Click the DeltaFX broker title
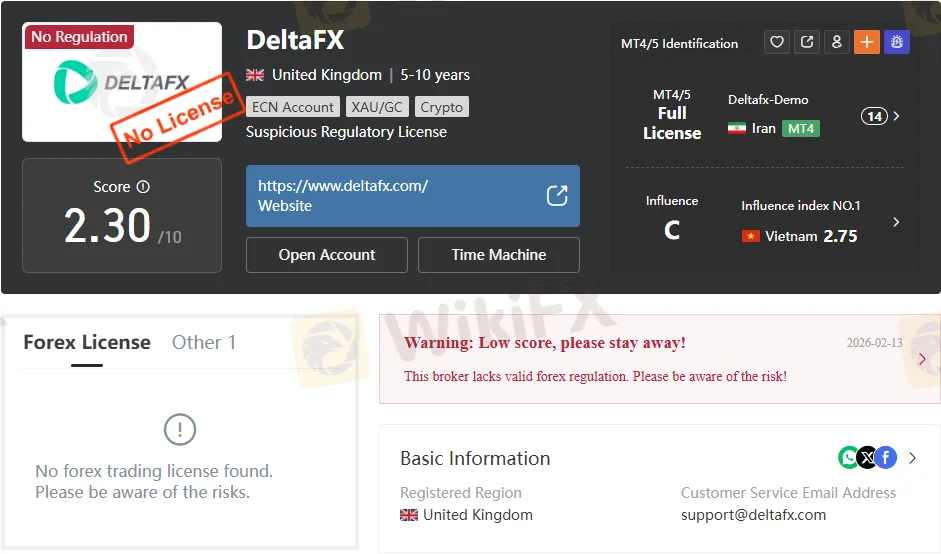The image size is (941, 554). (295, 40)
